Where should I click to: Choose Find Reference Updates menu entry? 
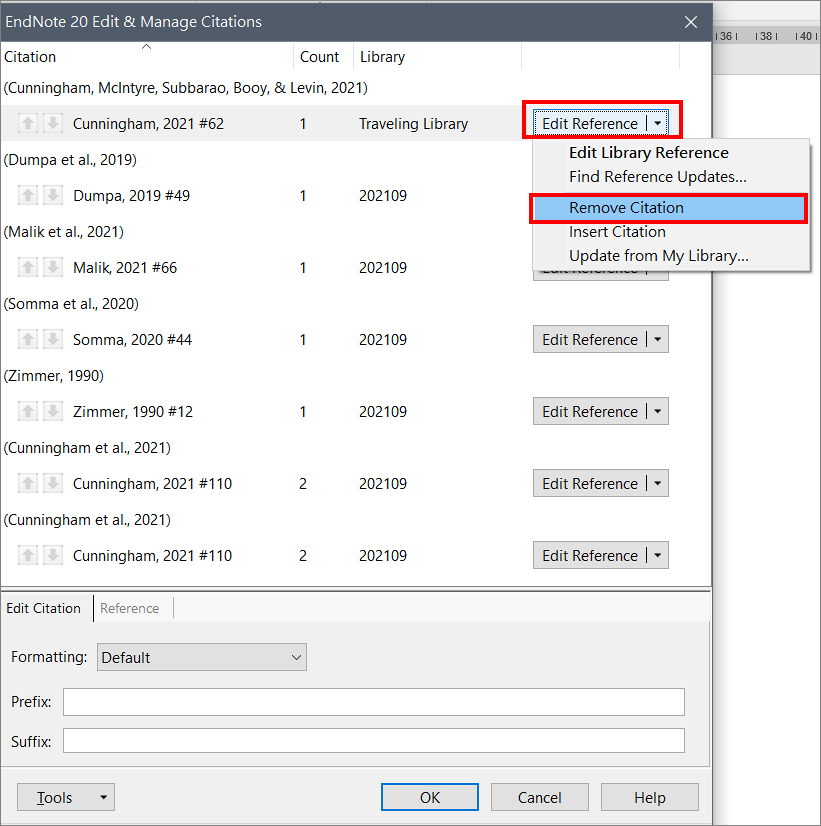tap(658, 176)
